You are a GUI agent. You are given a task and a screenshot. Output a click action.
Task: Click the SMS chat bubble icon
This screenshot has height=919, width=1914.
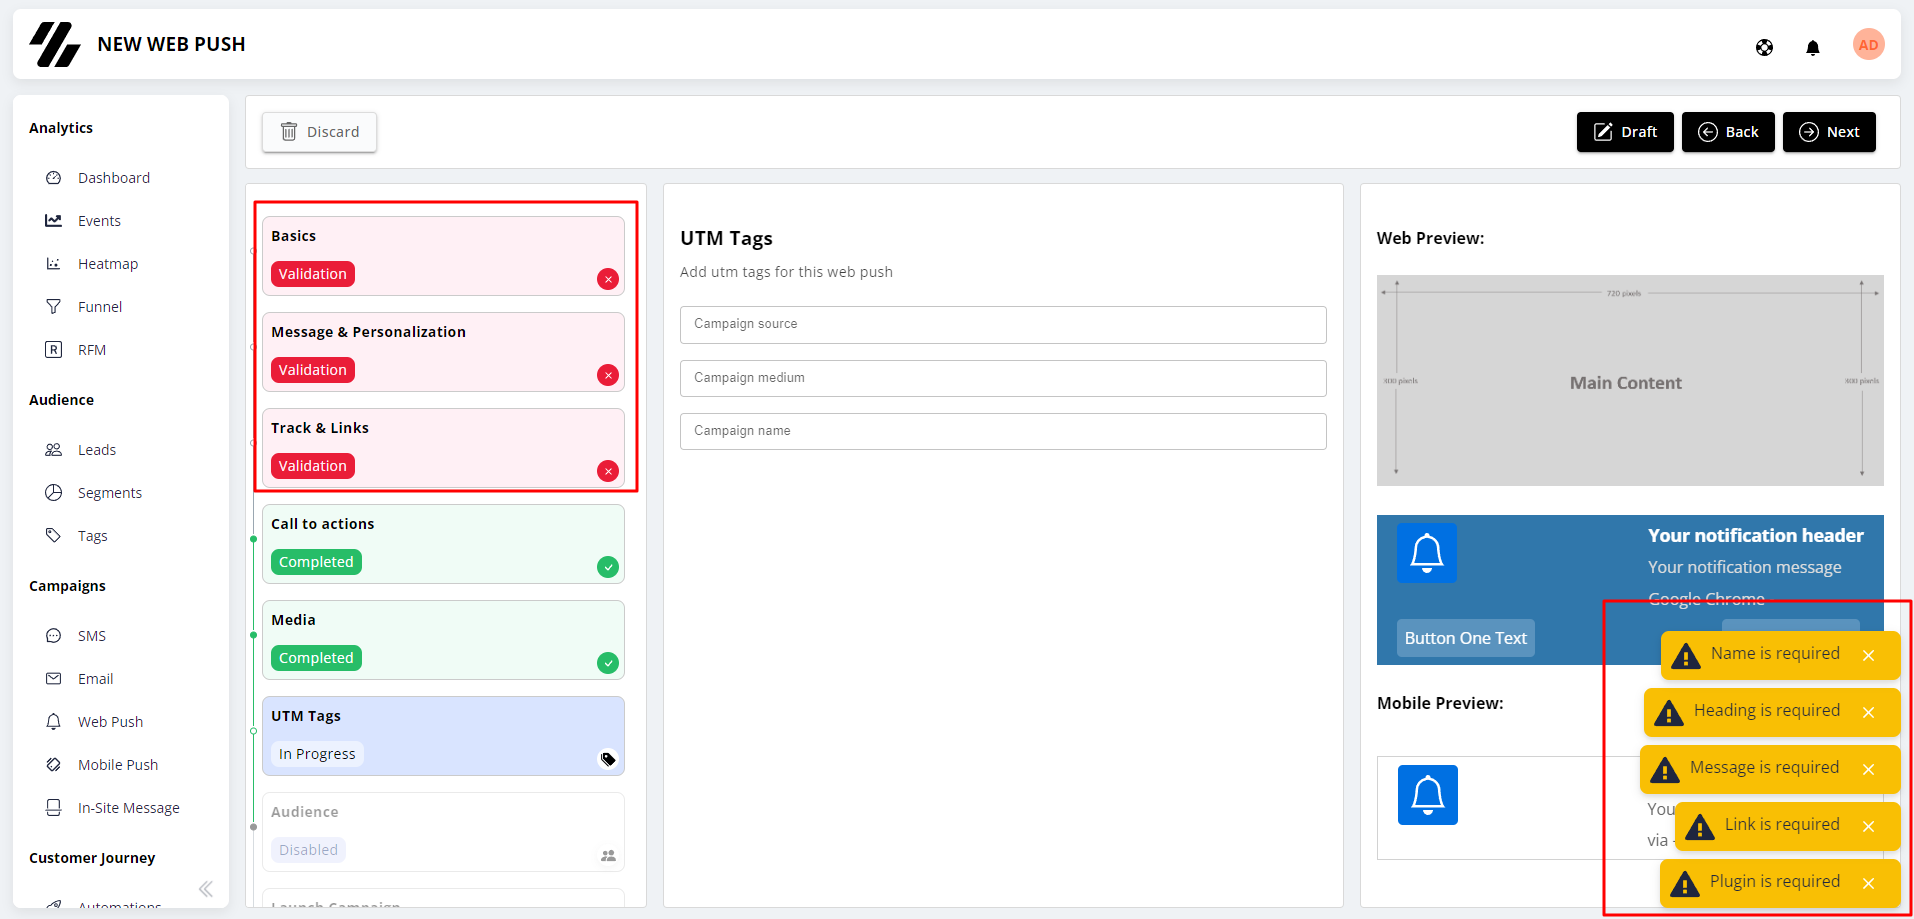pos(54,636)
